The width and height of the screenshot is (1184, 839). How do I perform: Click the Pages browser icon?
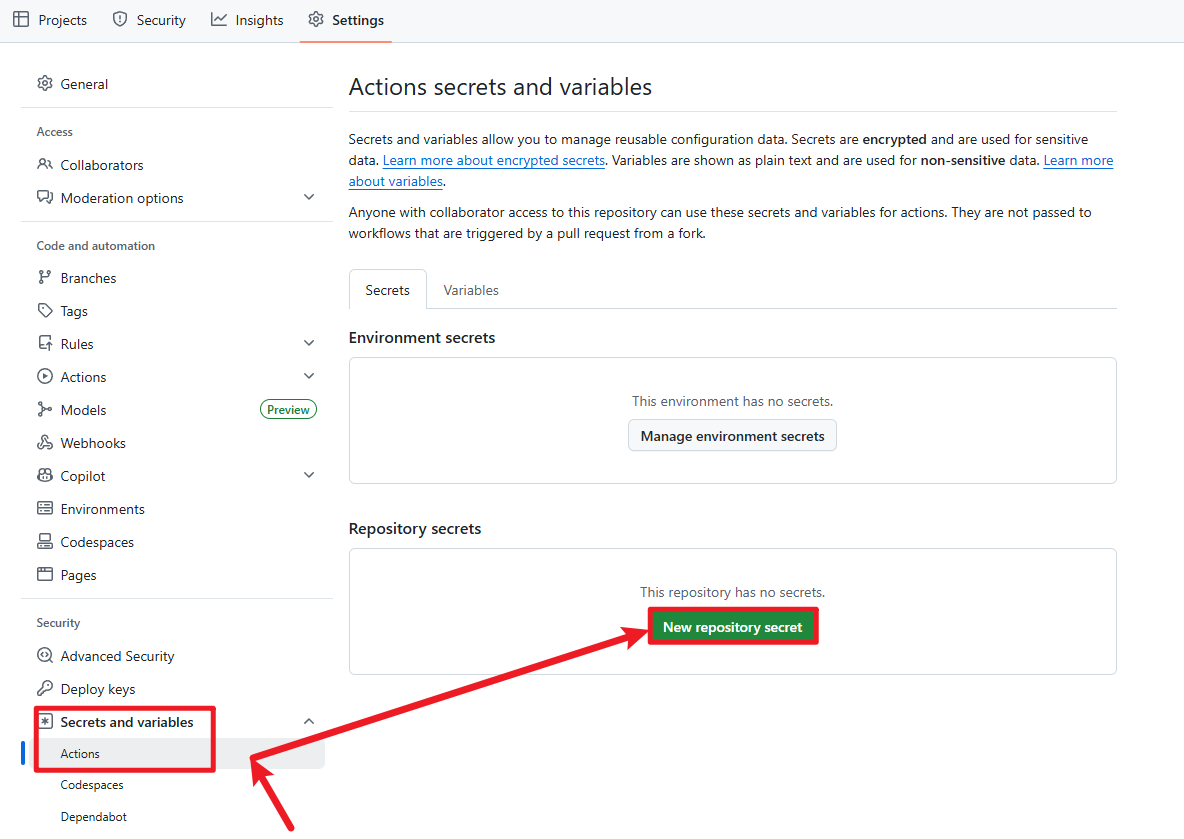45,575
